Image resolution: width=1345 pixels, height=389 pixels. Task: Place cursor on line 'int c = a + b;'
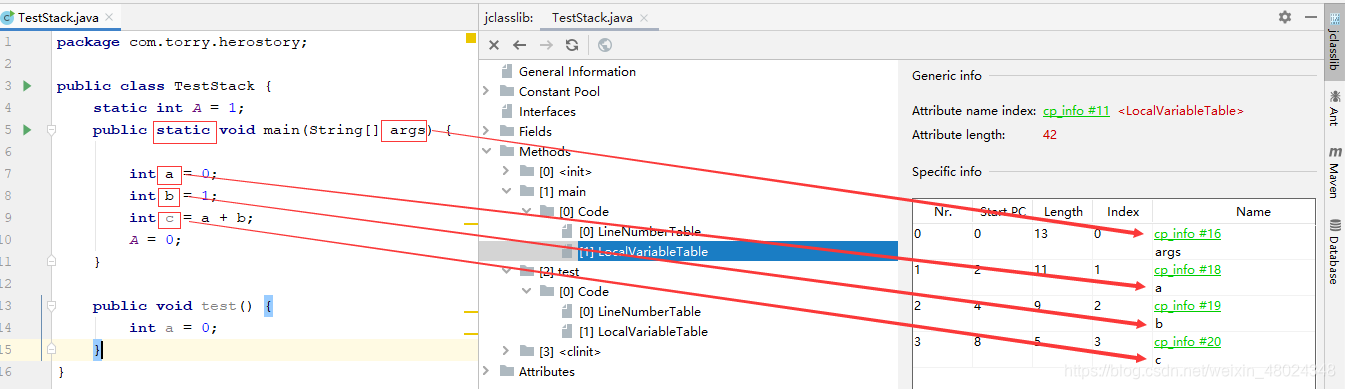point(191,218)
